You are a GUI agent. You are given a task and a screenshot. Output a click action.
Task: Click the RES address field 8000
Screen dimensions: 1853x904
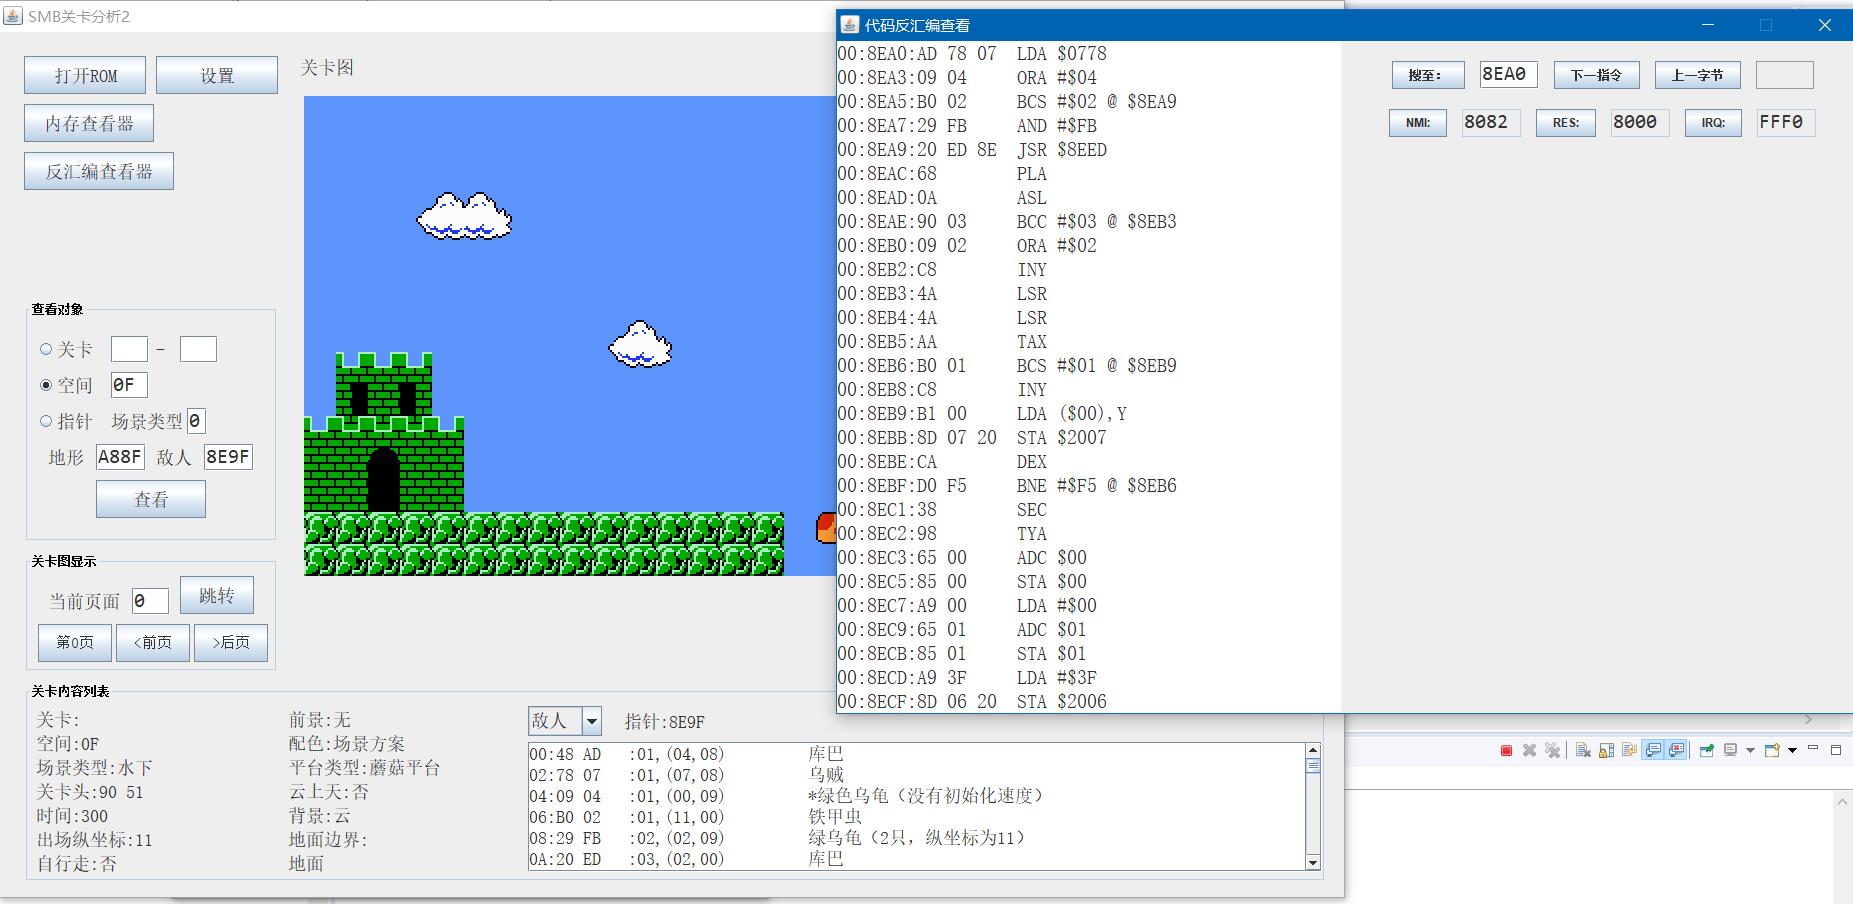pyautogui.click(x=1640, y=122)
